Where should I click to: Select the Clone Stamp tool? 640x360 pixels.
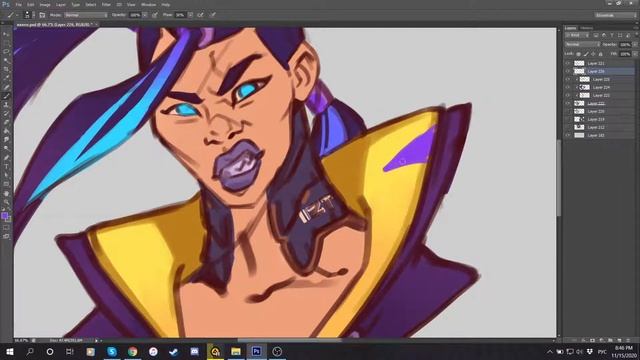6,104
